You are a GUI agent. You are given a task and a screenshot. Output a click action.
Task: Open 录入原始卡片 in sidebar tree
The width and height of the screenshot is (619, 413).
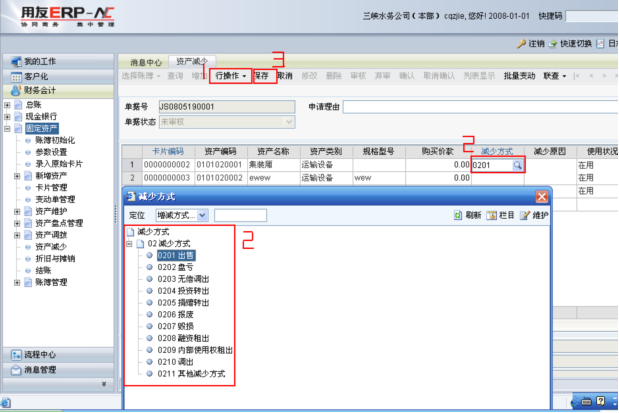pos(59,164)
